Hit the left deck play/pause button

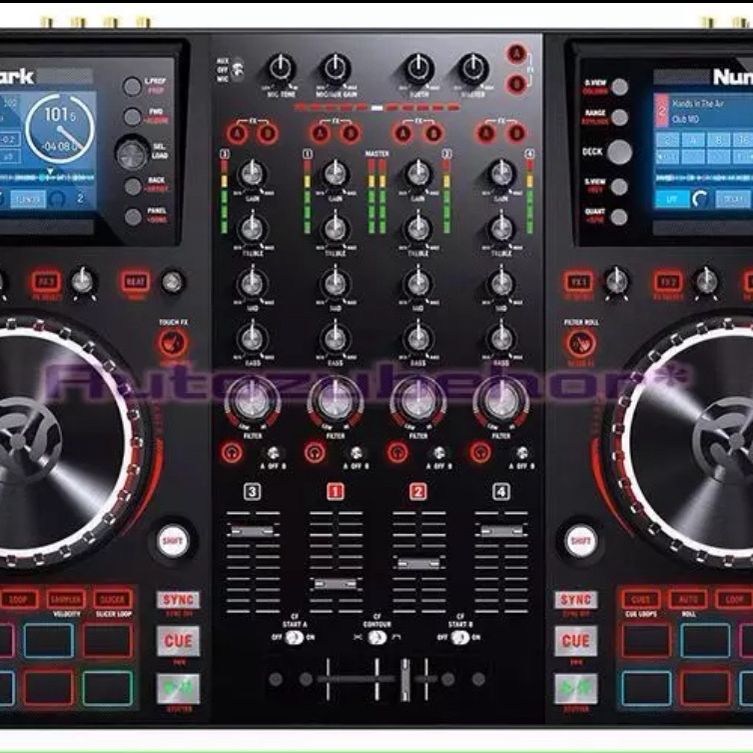pyautogui.click(x=178, y=689)
